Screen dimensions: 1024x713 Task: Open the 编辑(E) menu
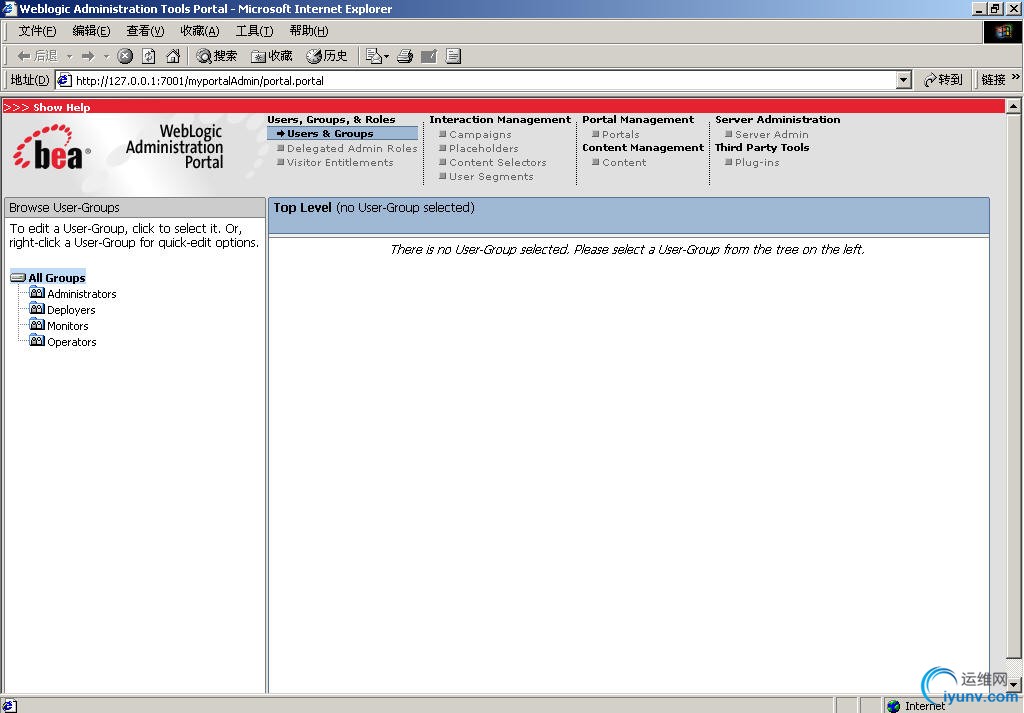[91, 31]
